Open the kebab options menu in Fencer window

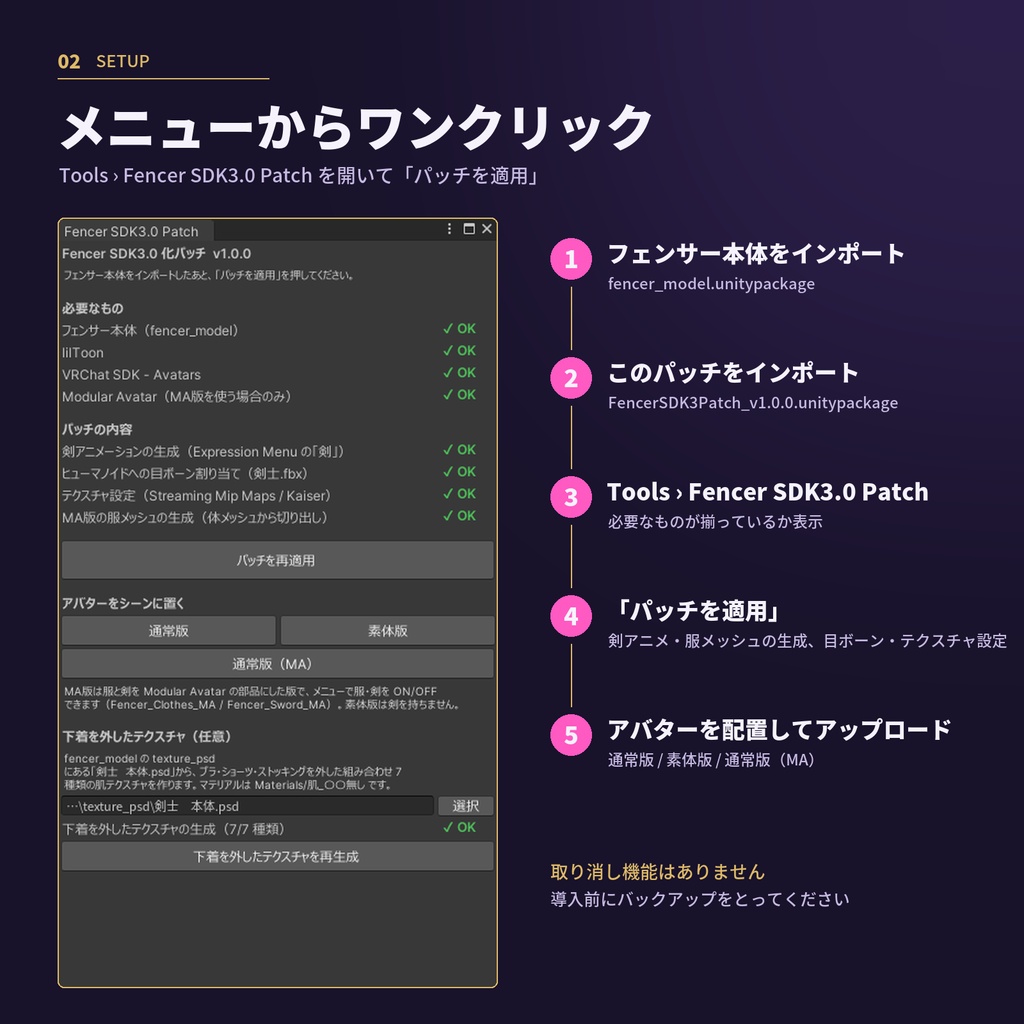click(449, 229)
